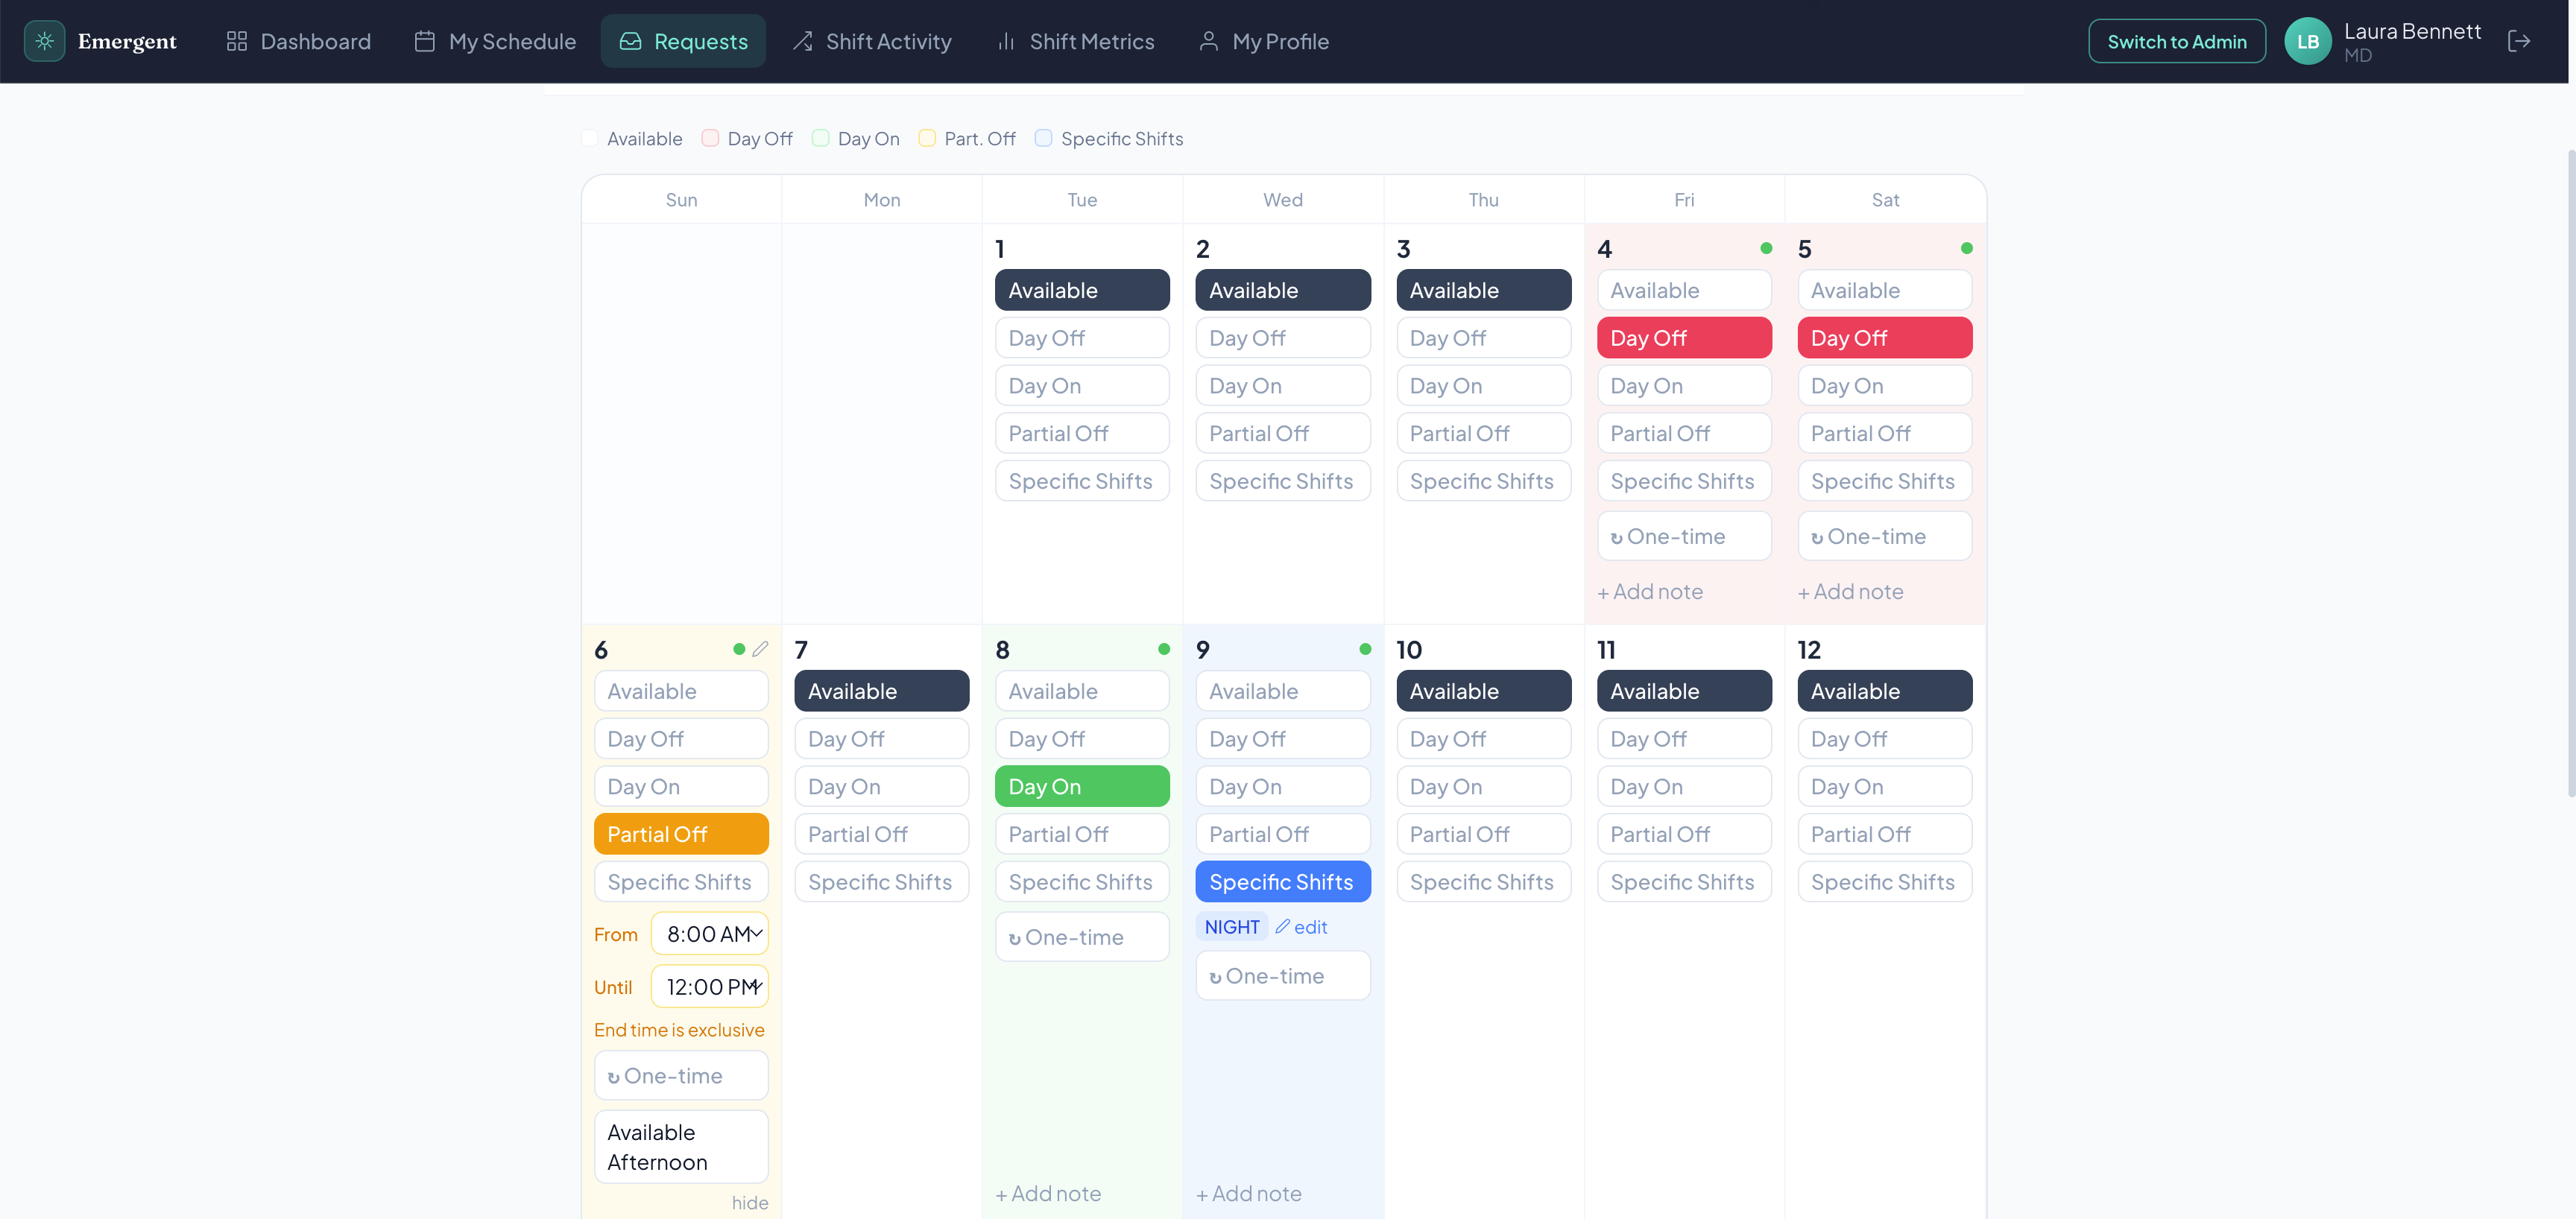
Task: Open My Profile tab
Action: pyautogui.click(x=1263, y=41)
